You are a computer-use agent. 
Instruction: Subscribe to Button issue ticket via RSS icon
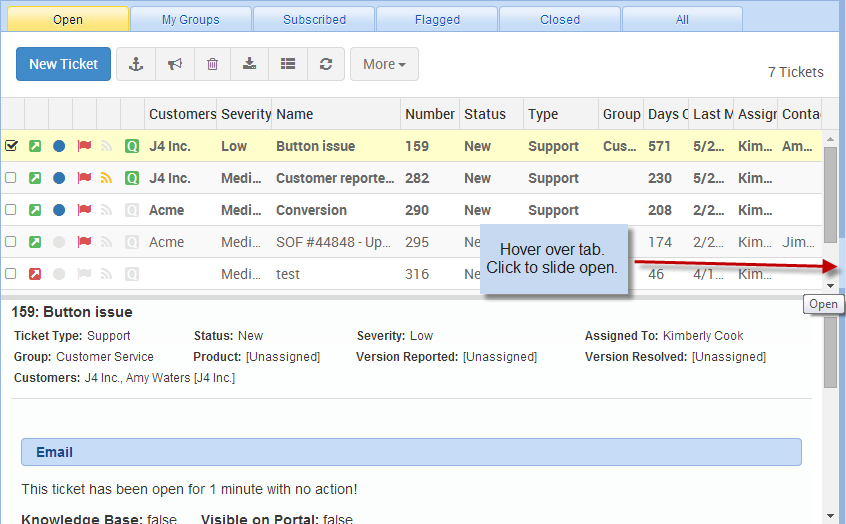pyautogui.click(x=106, y=146)
